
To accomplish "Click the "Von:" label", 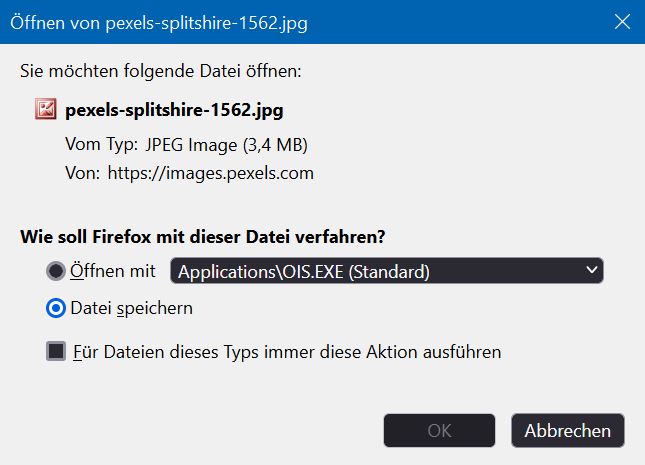I will [x=83, y=173].
